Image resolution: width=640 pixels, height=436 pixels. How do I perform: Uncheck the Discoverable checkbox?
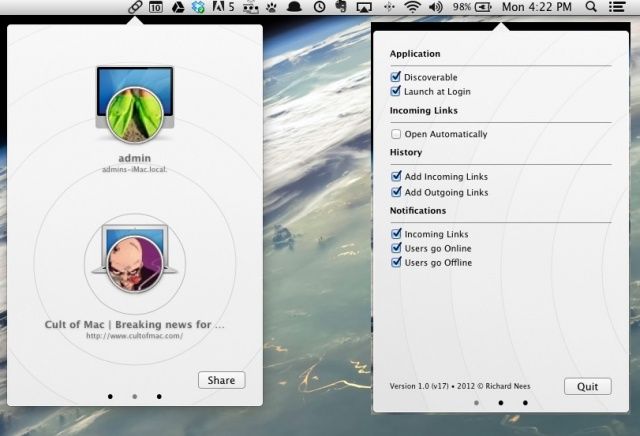pos(397,77)
